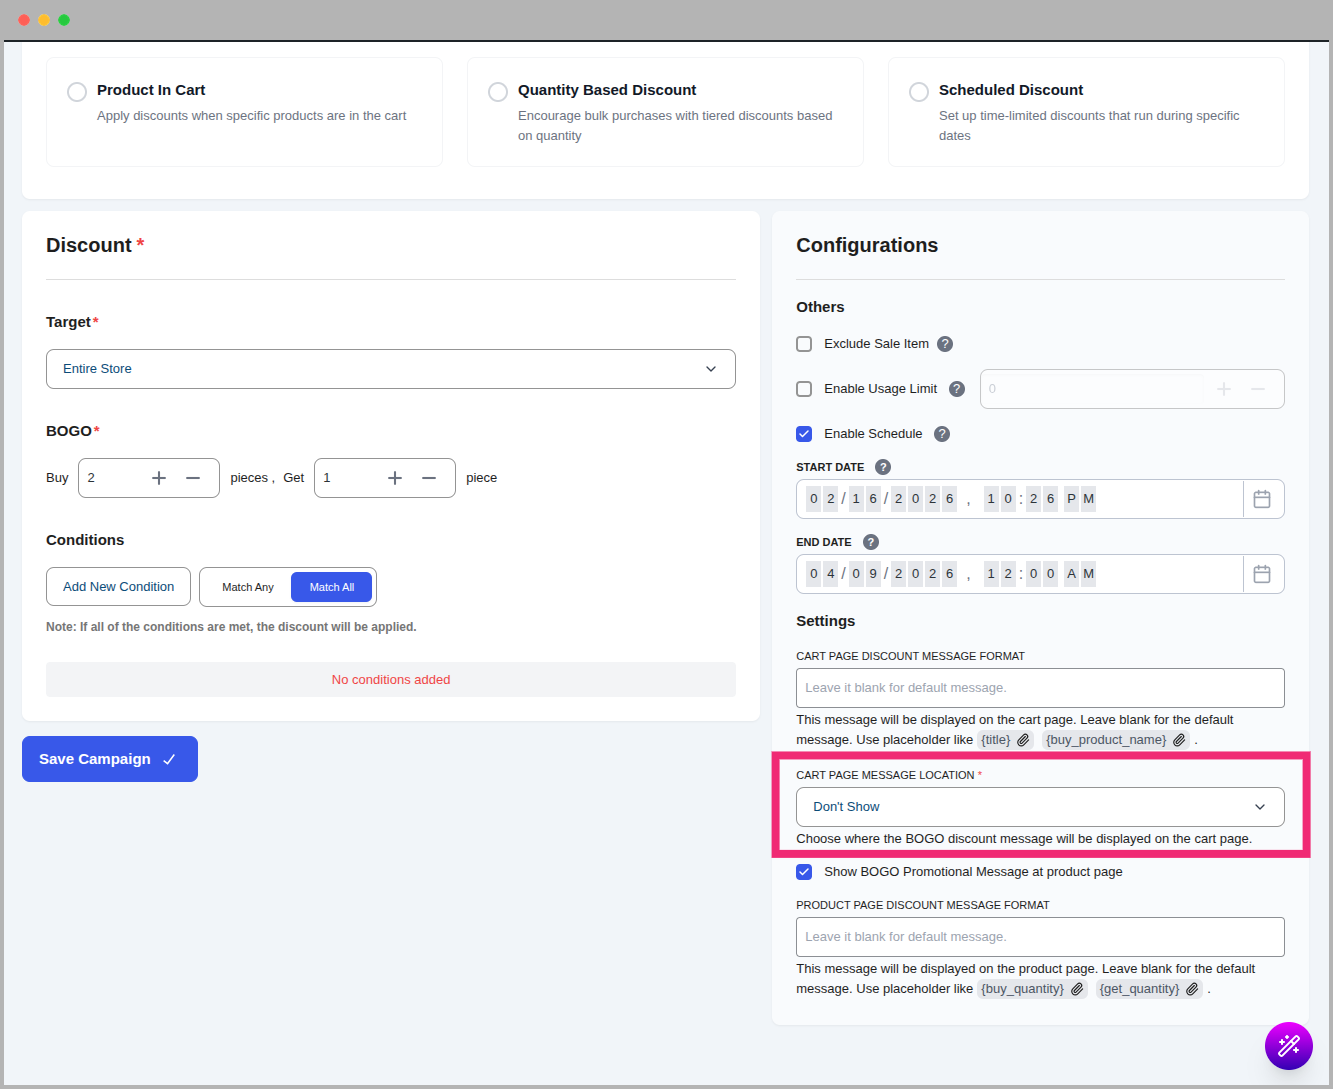Click the paperclip icon beside {title} placeholder
Image resolution: width=1333 pixels, height=1089 pixels.
[x=1023, y=740]
